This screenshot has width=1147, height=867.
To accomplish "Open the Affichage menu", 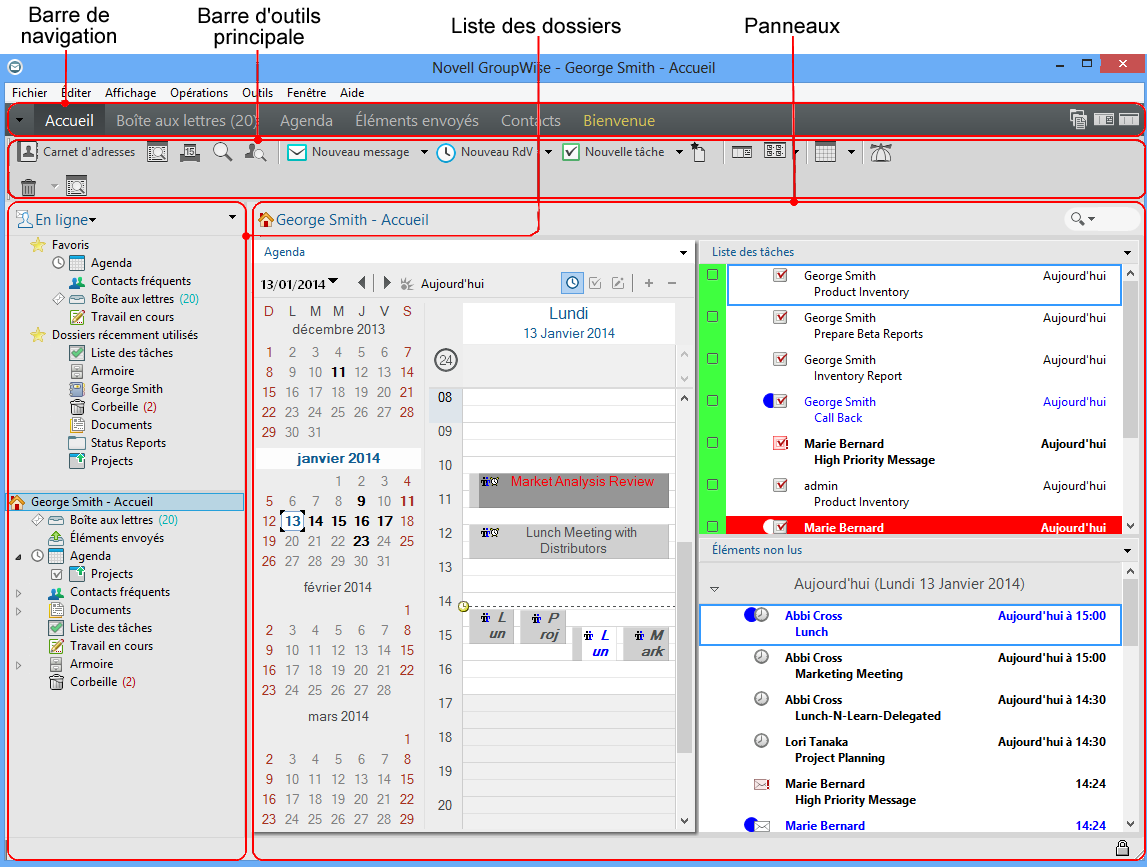I will coord(130,93).
